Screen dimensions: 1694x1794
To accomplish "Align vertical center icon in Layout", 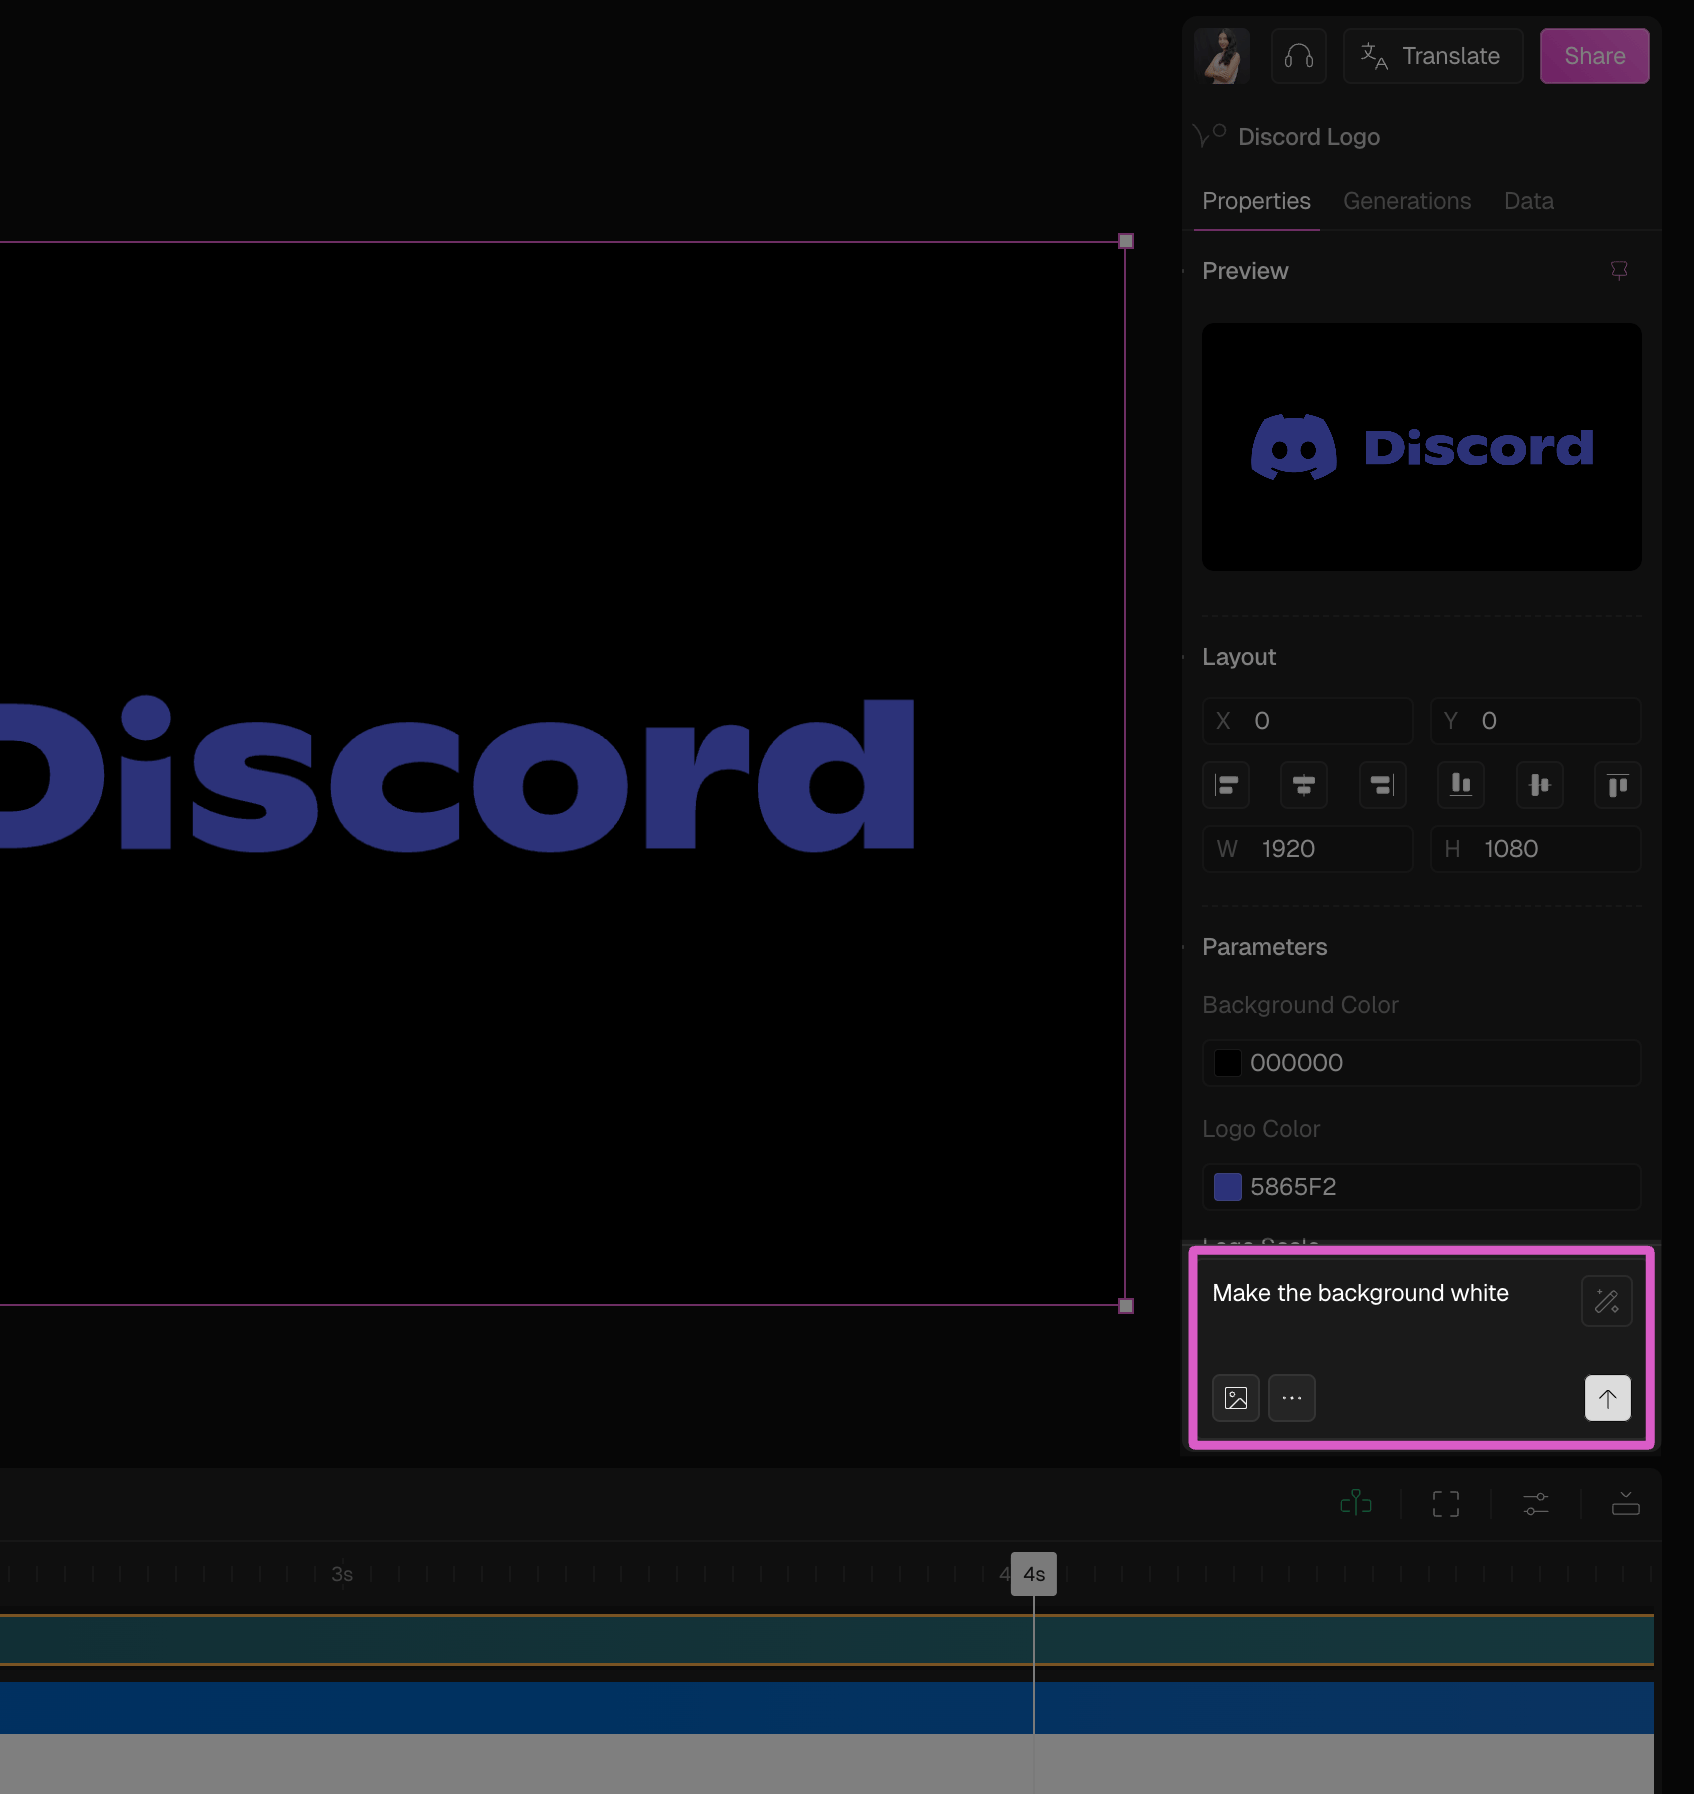I will [1540, 785].
